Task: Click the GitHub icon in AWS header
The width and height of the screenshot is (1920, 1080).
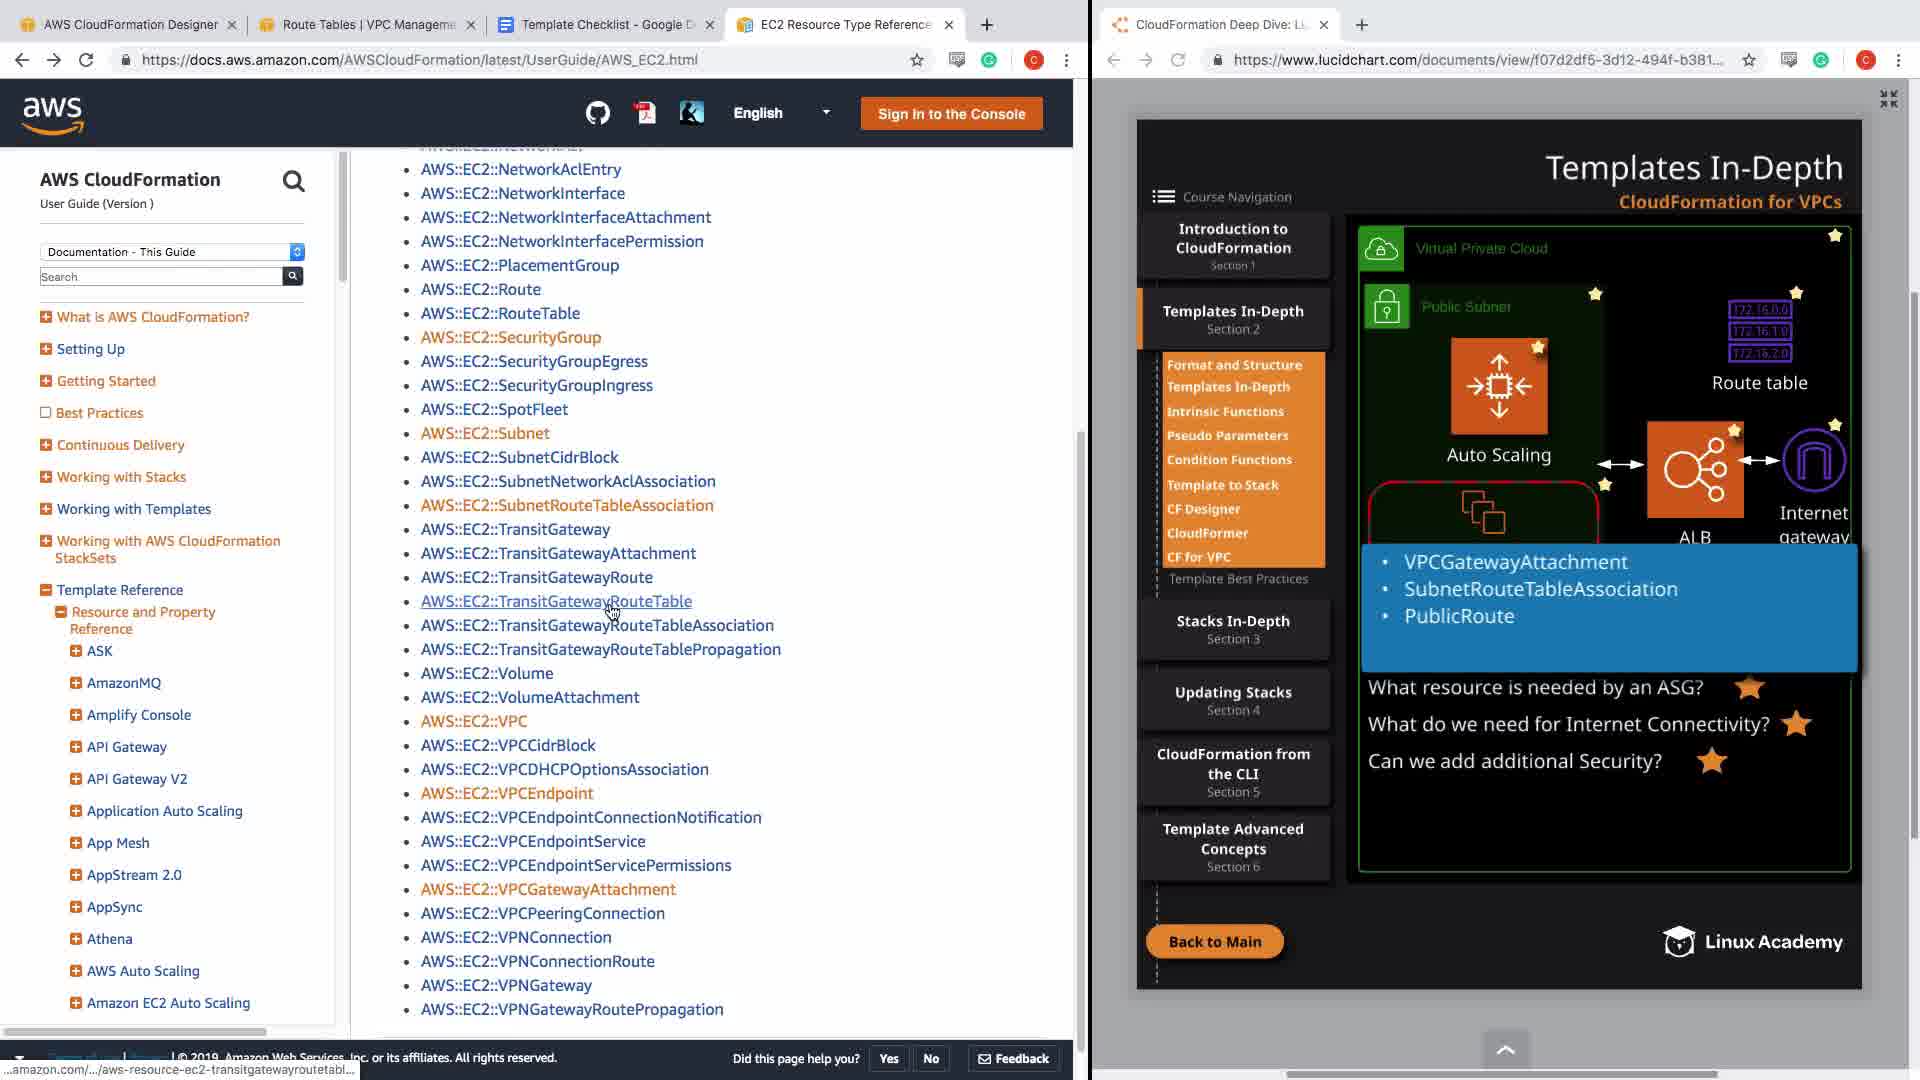Action: tap(598, 113)
